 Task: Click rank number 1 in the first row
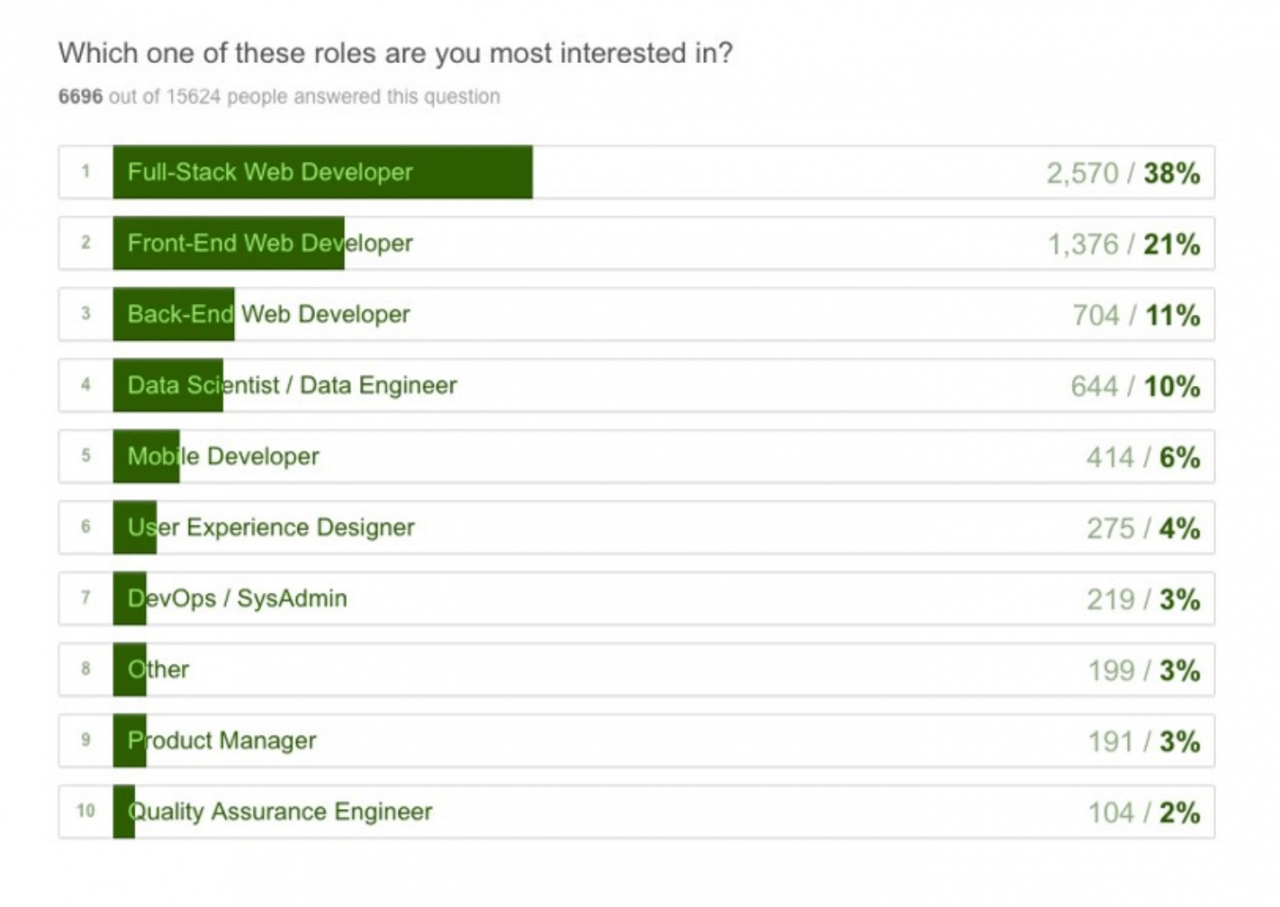tap(86, 172)
